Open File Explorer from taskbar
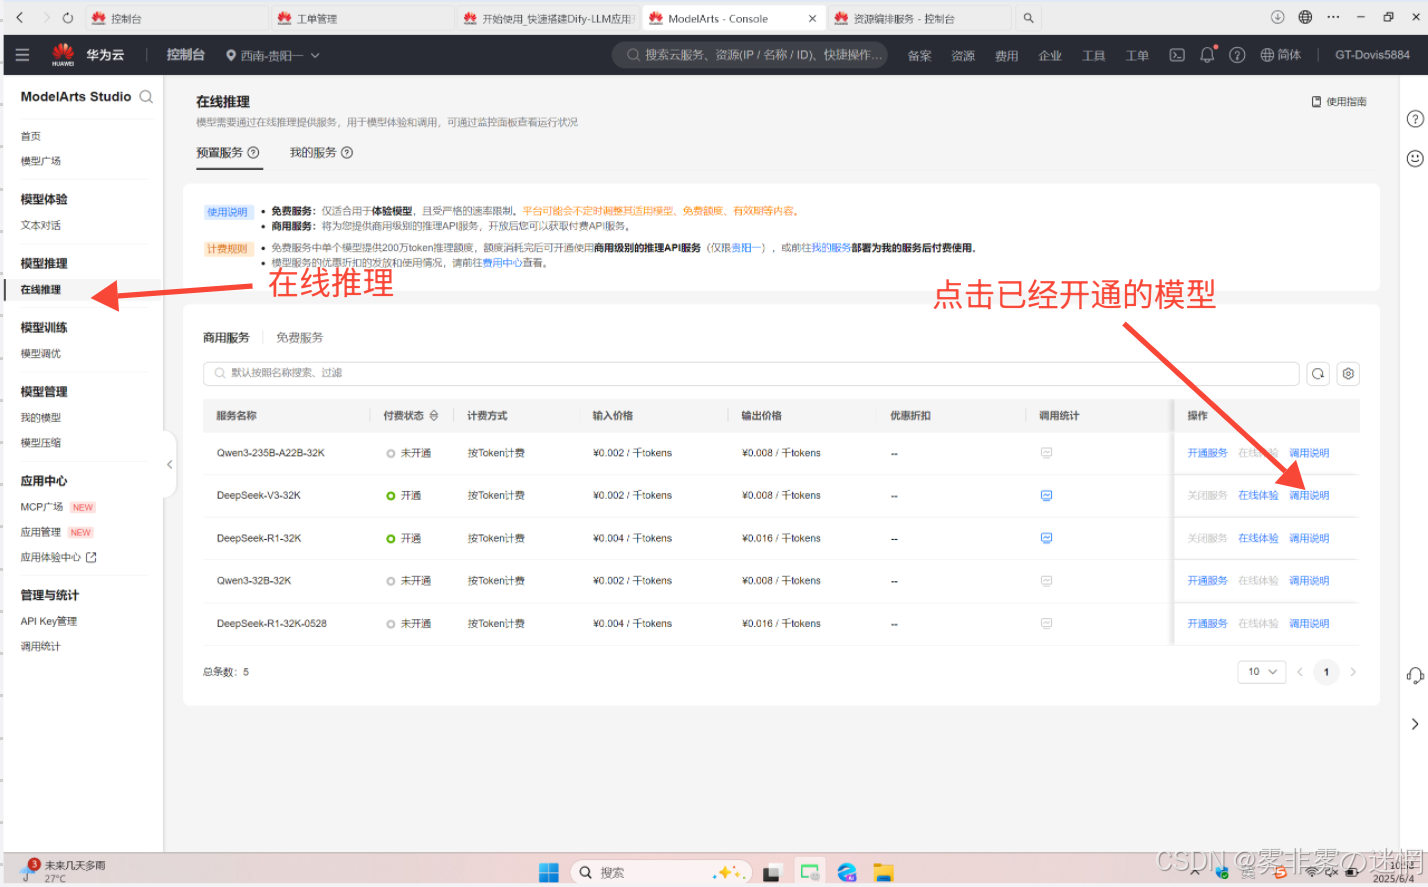This screenshot has height=887, width=1428. click(x=882, y=872)
